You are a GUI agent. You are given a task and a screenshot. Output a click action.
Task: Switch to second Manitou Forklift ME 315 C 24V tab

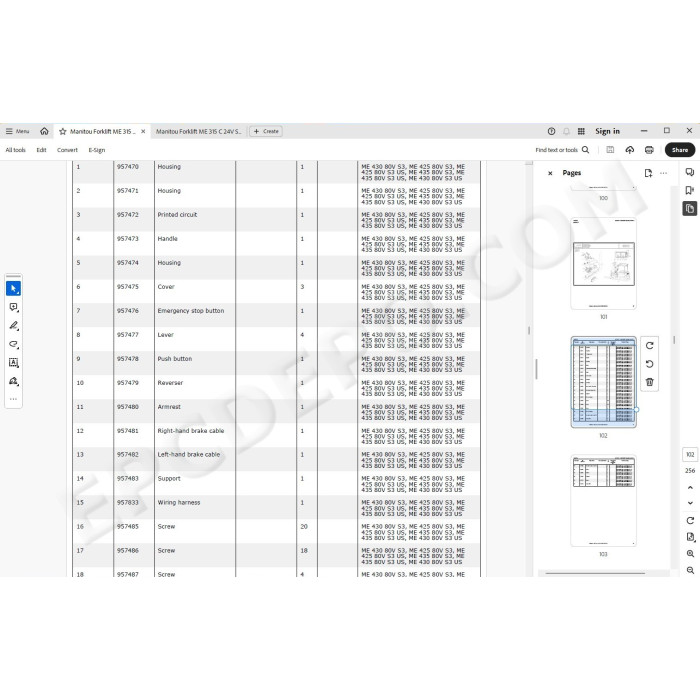[199, 131]
